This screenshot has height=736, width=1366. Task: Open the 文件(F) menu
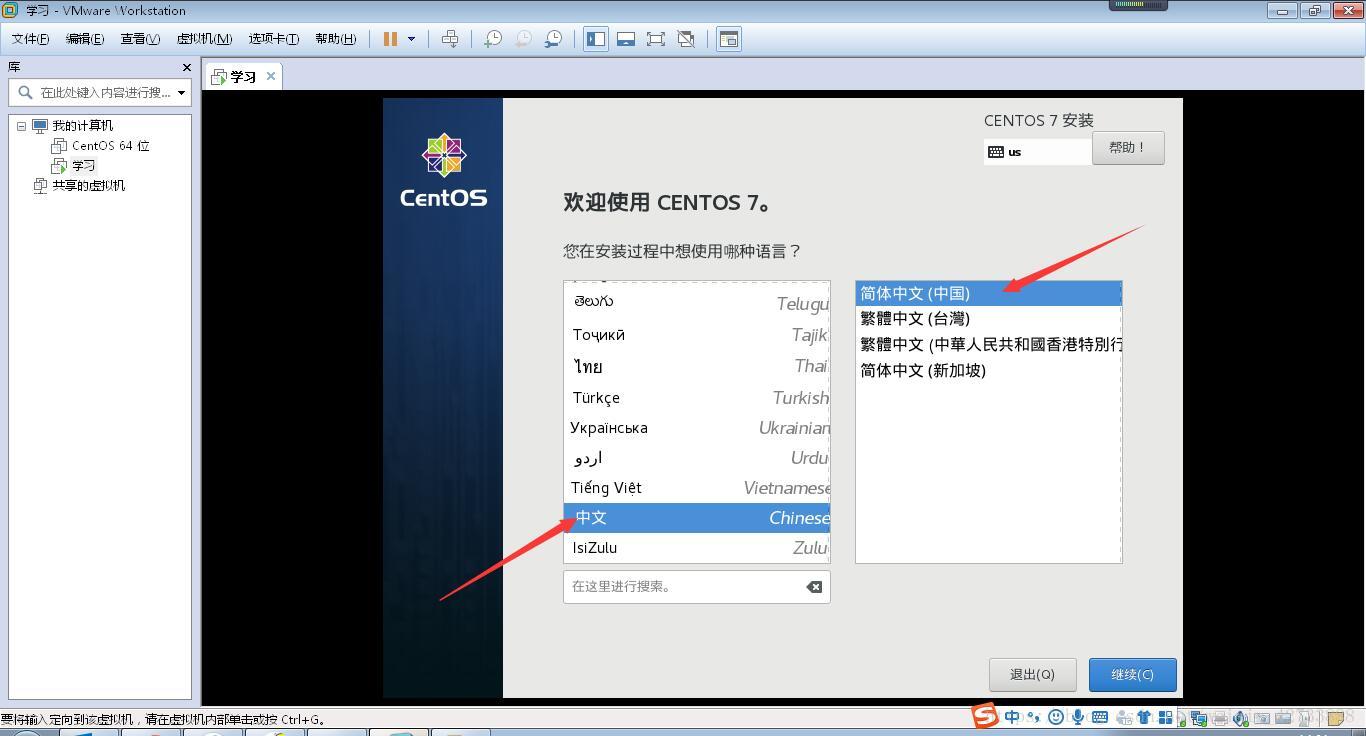30,39
